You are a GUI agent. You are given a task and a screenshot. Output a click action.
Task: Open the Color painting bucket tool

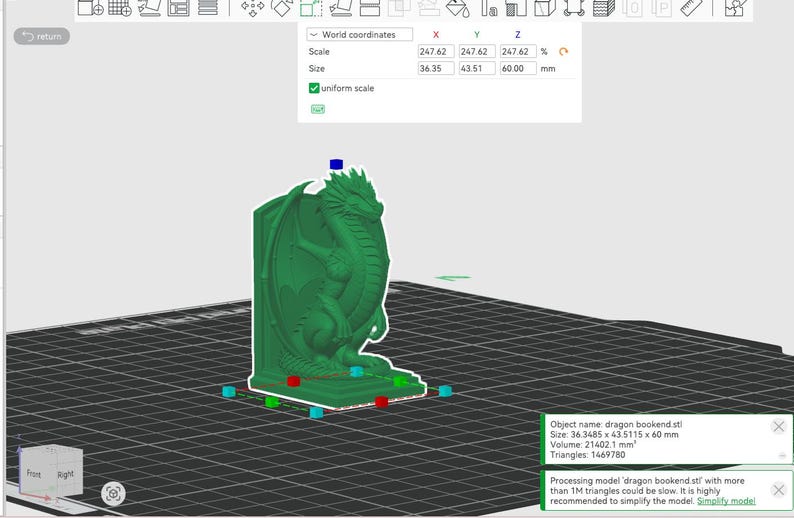[458, 8]
